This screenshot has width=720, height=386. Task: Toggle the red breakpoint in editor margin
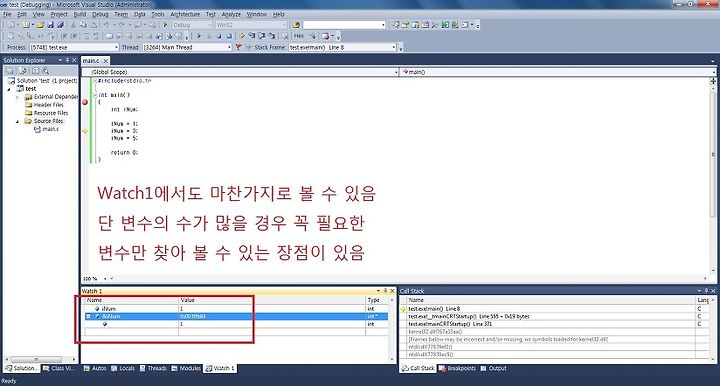point(85,102)
